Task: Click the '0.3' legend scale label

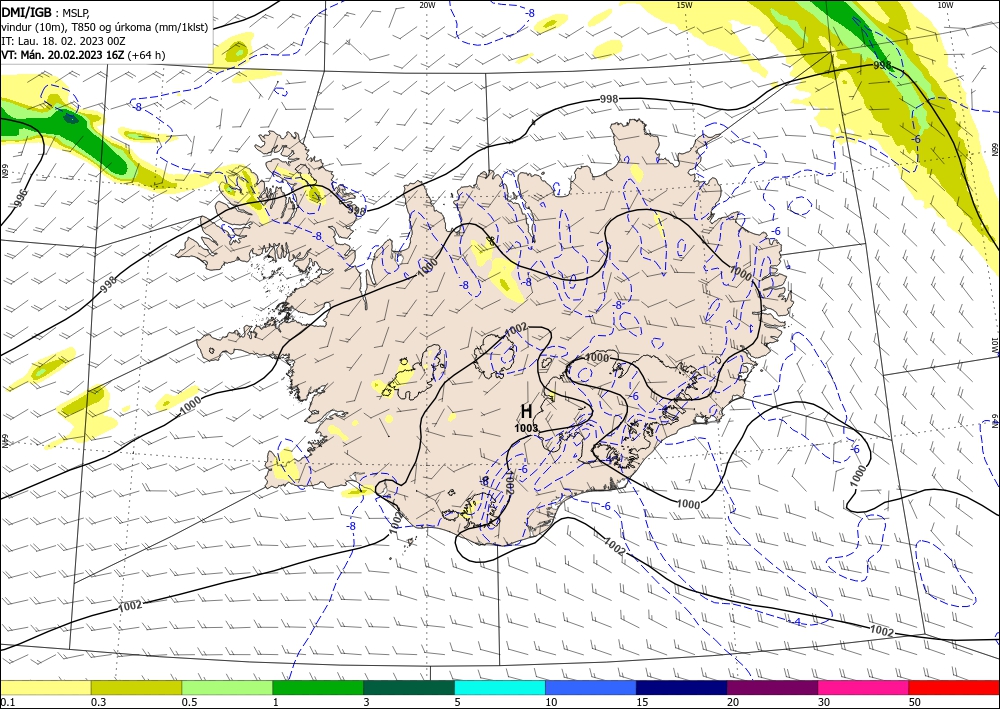Action: pyautogui.click(x=98, y=702)
